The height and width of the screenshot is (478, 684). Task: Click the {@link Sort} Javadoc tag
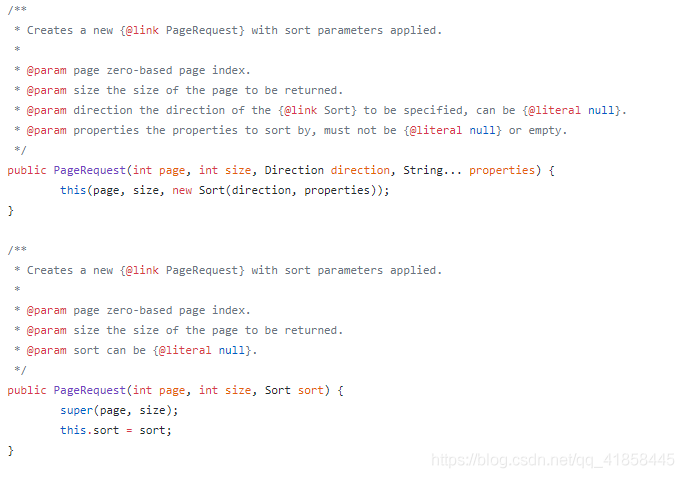(317, 110)
